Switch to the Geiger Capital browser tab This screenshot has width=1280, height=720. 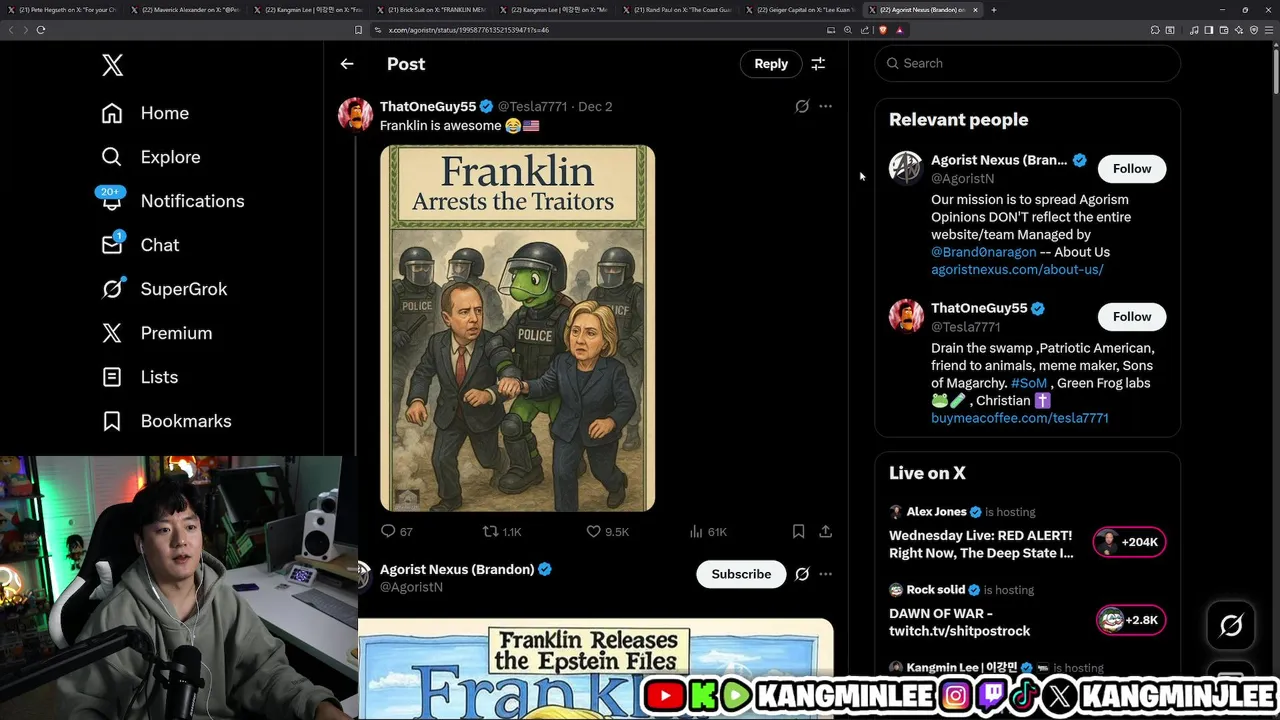[x=800, y=10]
